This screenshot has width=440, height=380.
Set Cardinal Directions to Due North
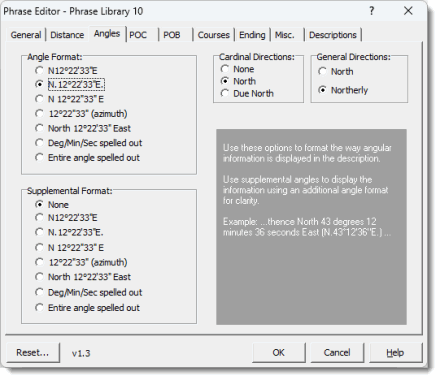coord(247,93)
